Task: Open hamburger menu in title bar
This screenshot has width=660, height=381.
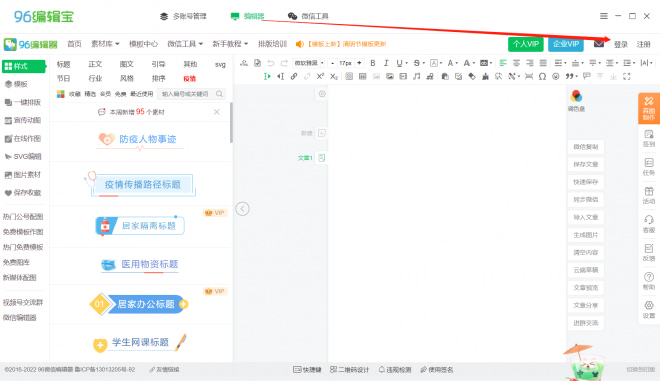Action: tap(604, 16)
